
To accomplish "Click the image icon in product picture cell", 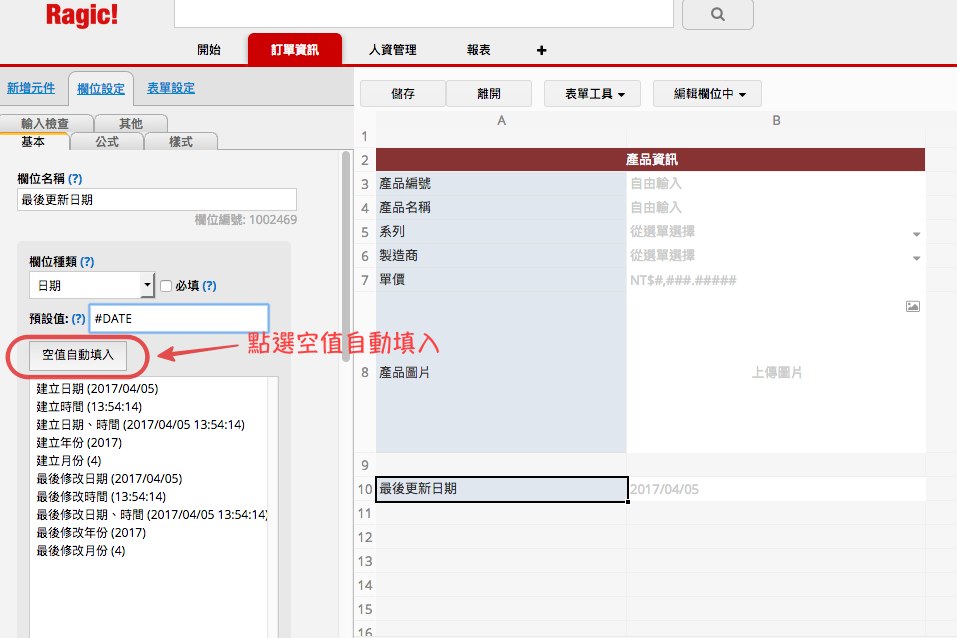I will click(912, 306).
